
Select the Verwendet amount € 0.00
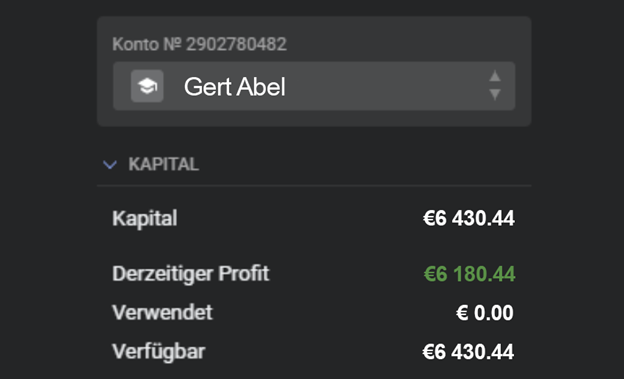[x=485, y=313]
